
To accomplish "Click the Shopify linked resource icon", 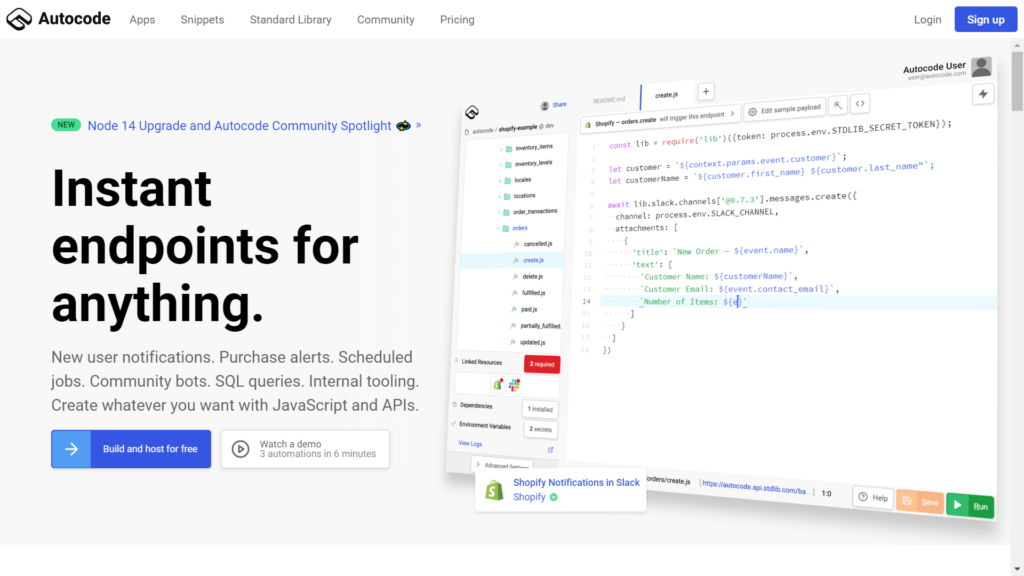I will click(x=498, y=385).
